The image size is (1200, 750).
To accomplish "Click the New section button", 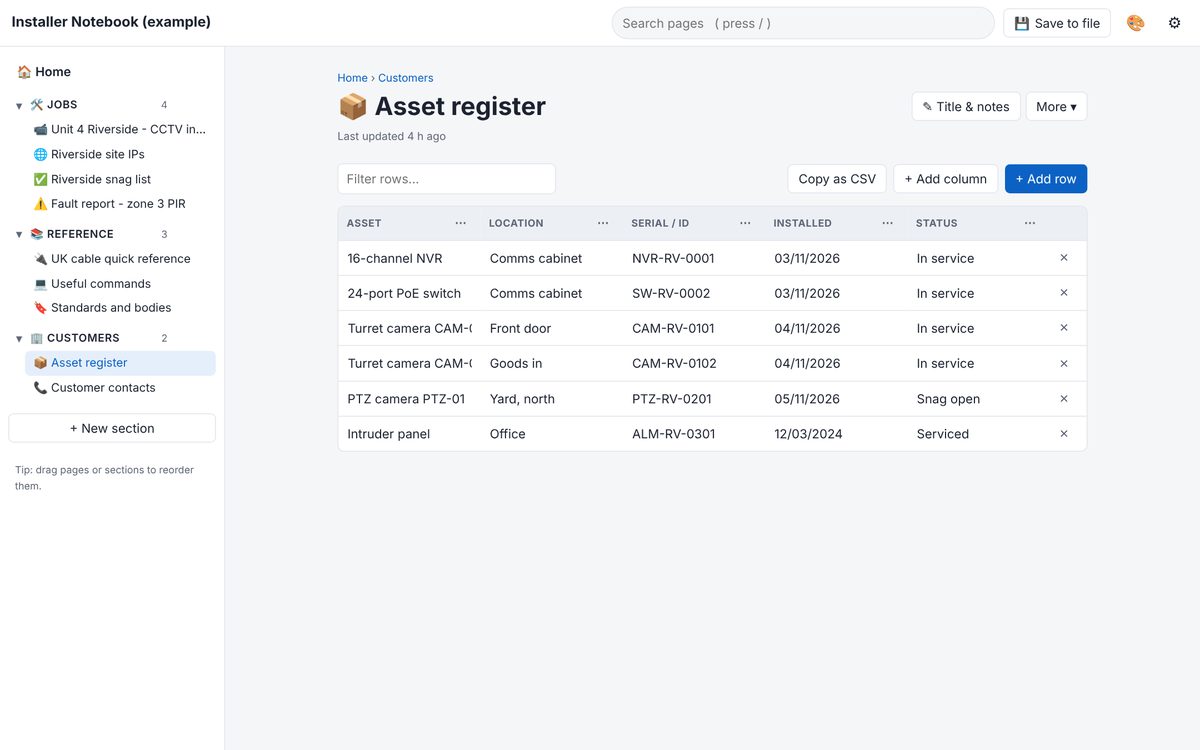I will (x=112, y=428).
